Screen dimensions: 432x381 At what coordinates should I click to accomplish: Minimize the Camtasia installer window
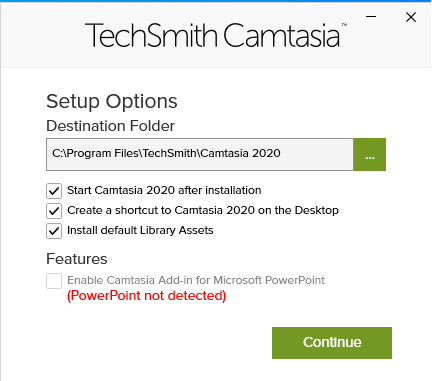point(371,17)
